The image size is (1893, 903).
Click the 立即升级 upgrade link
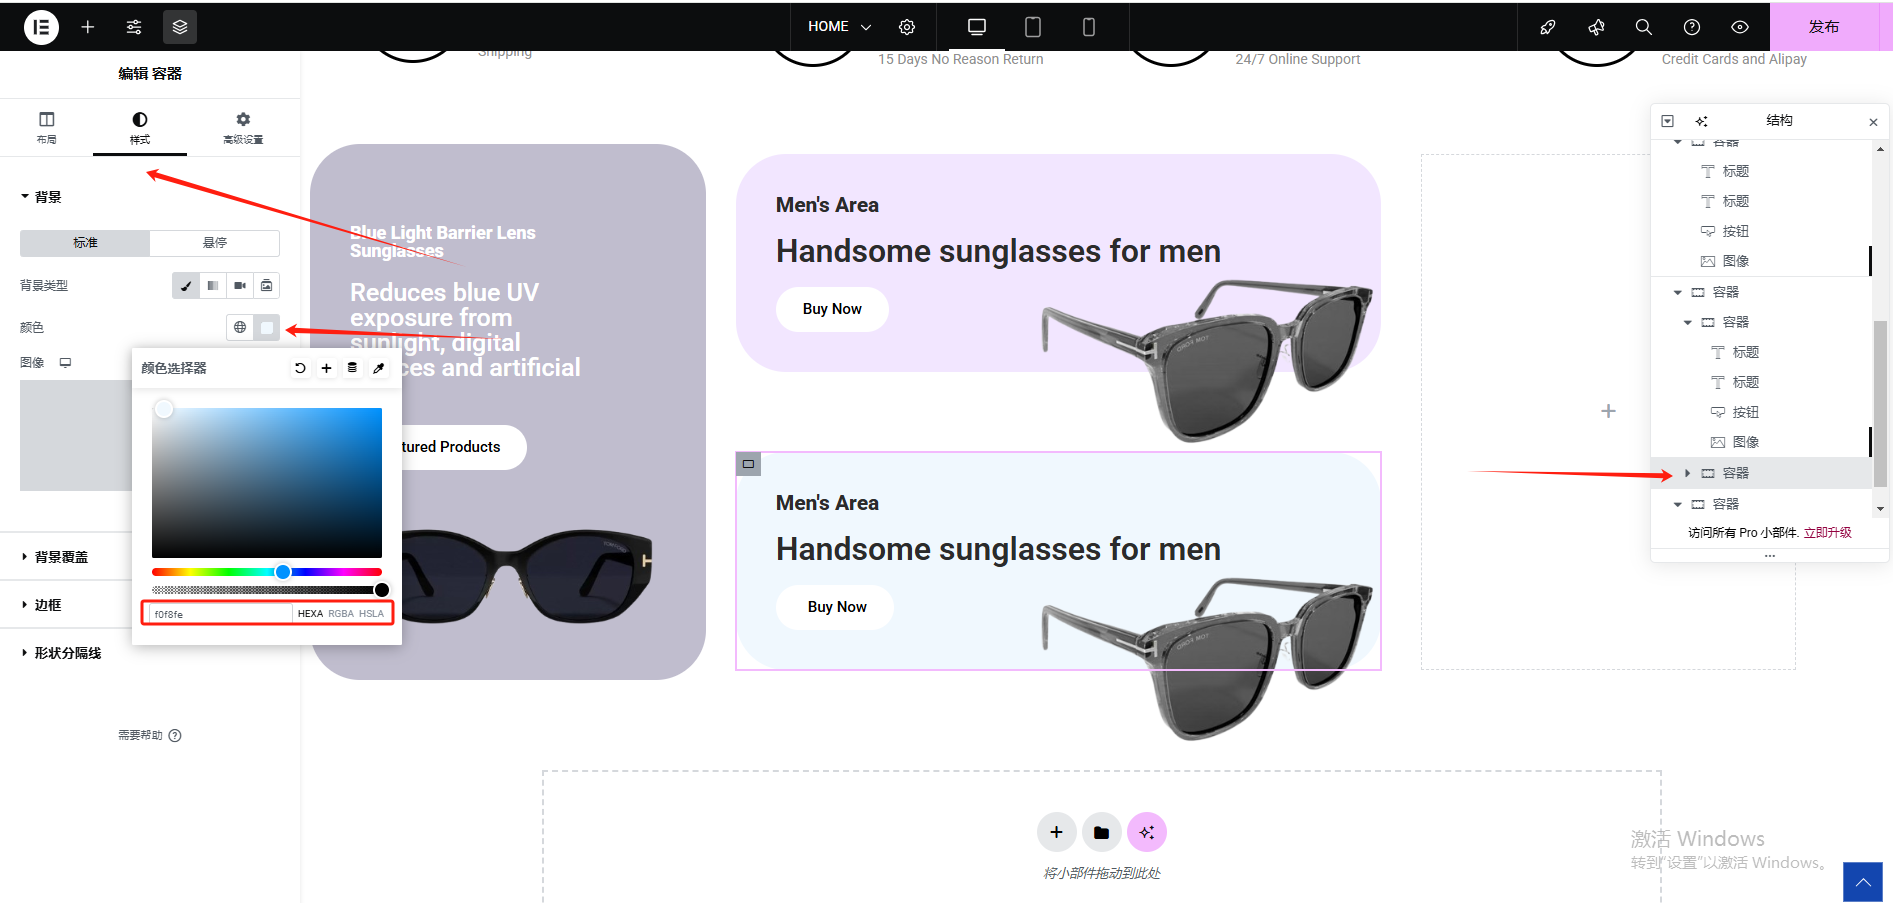pos(1827,533)
